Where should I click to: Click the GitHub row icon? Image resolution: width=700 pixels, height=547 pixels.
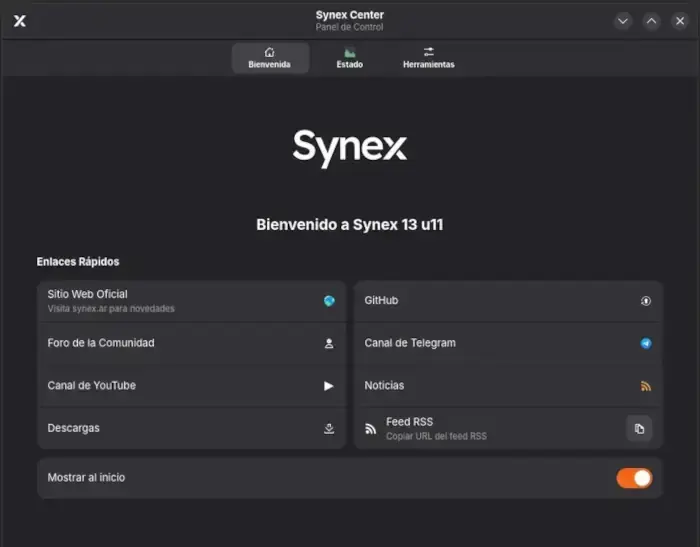[646, 301]
